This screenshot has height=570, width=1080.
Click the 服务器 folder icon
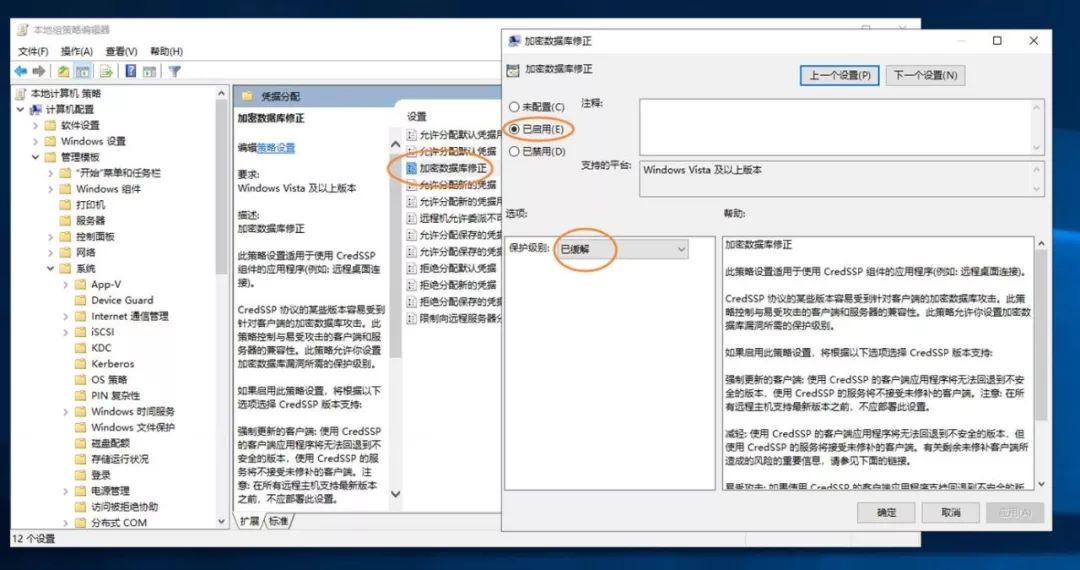65,221
